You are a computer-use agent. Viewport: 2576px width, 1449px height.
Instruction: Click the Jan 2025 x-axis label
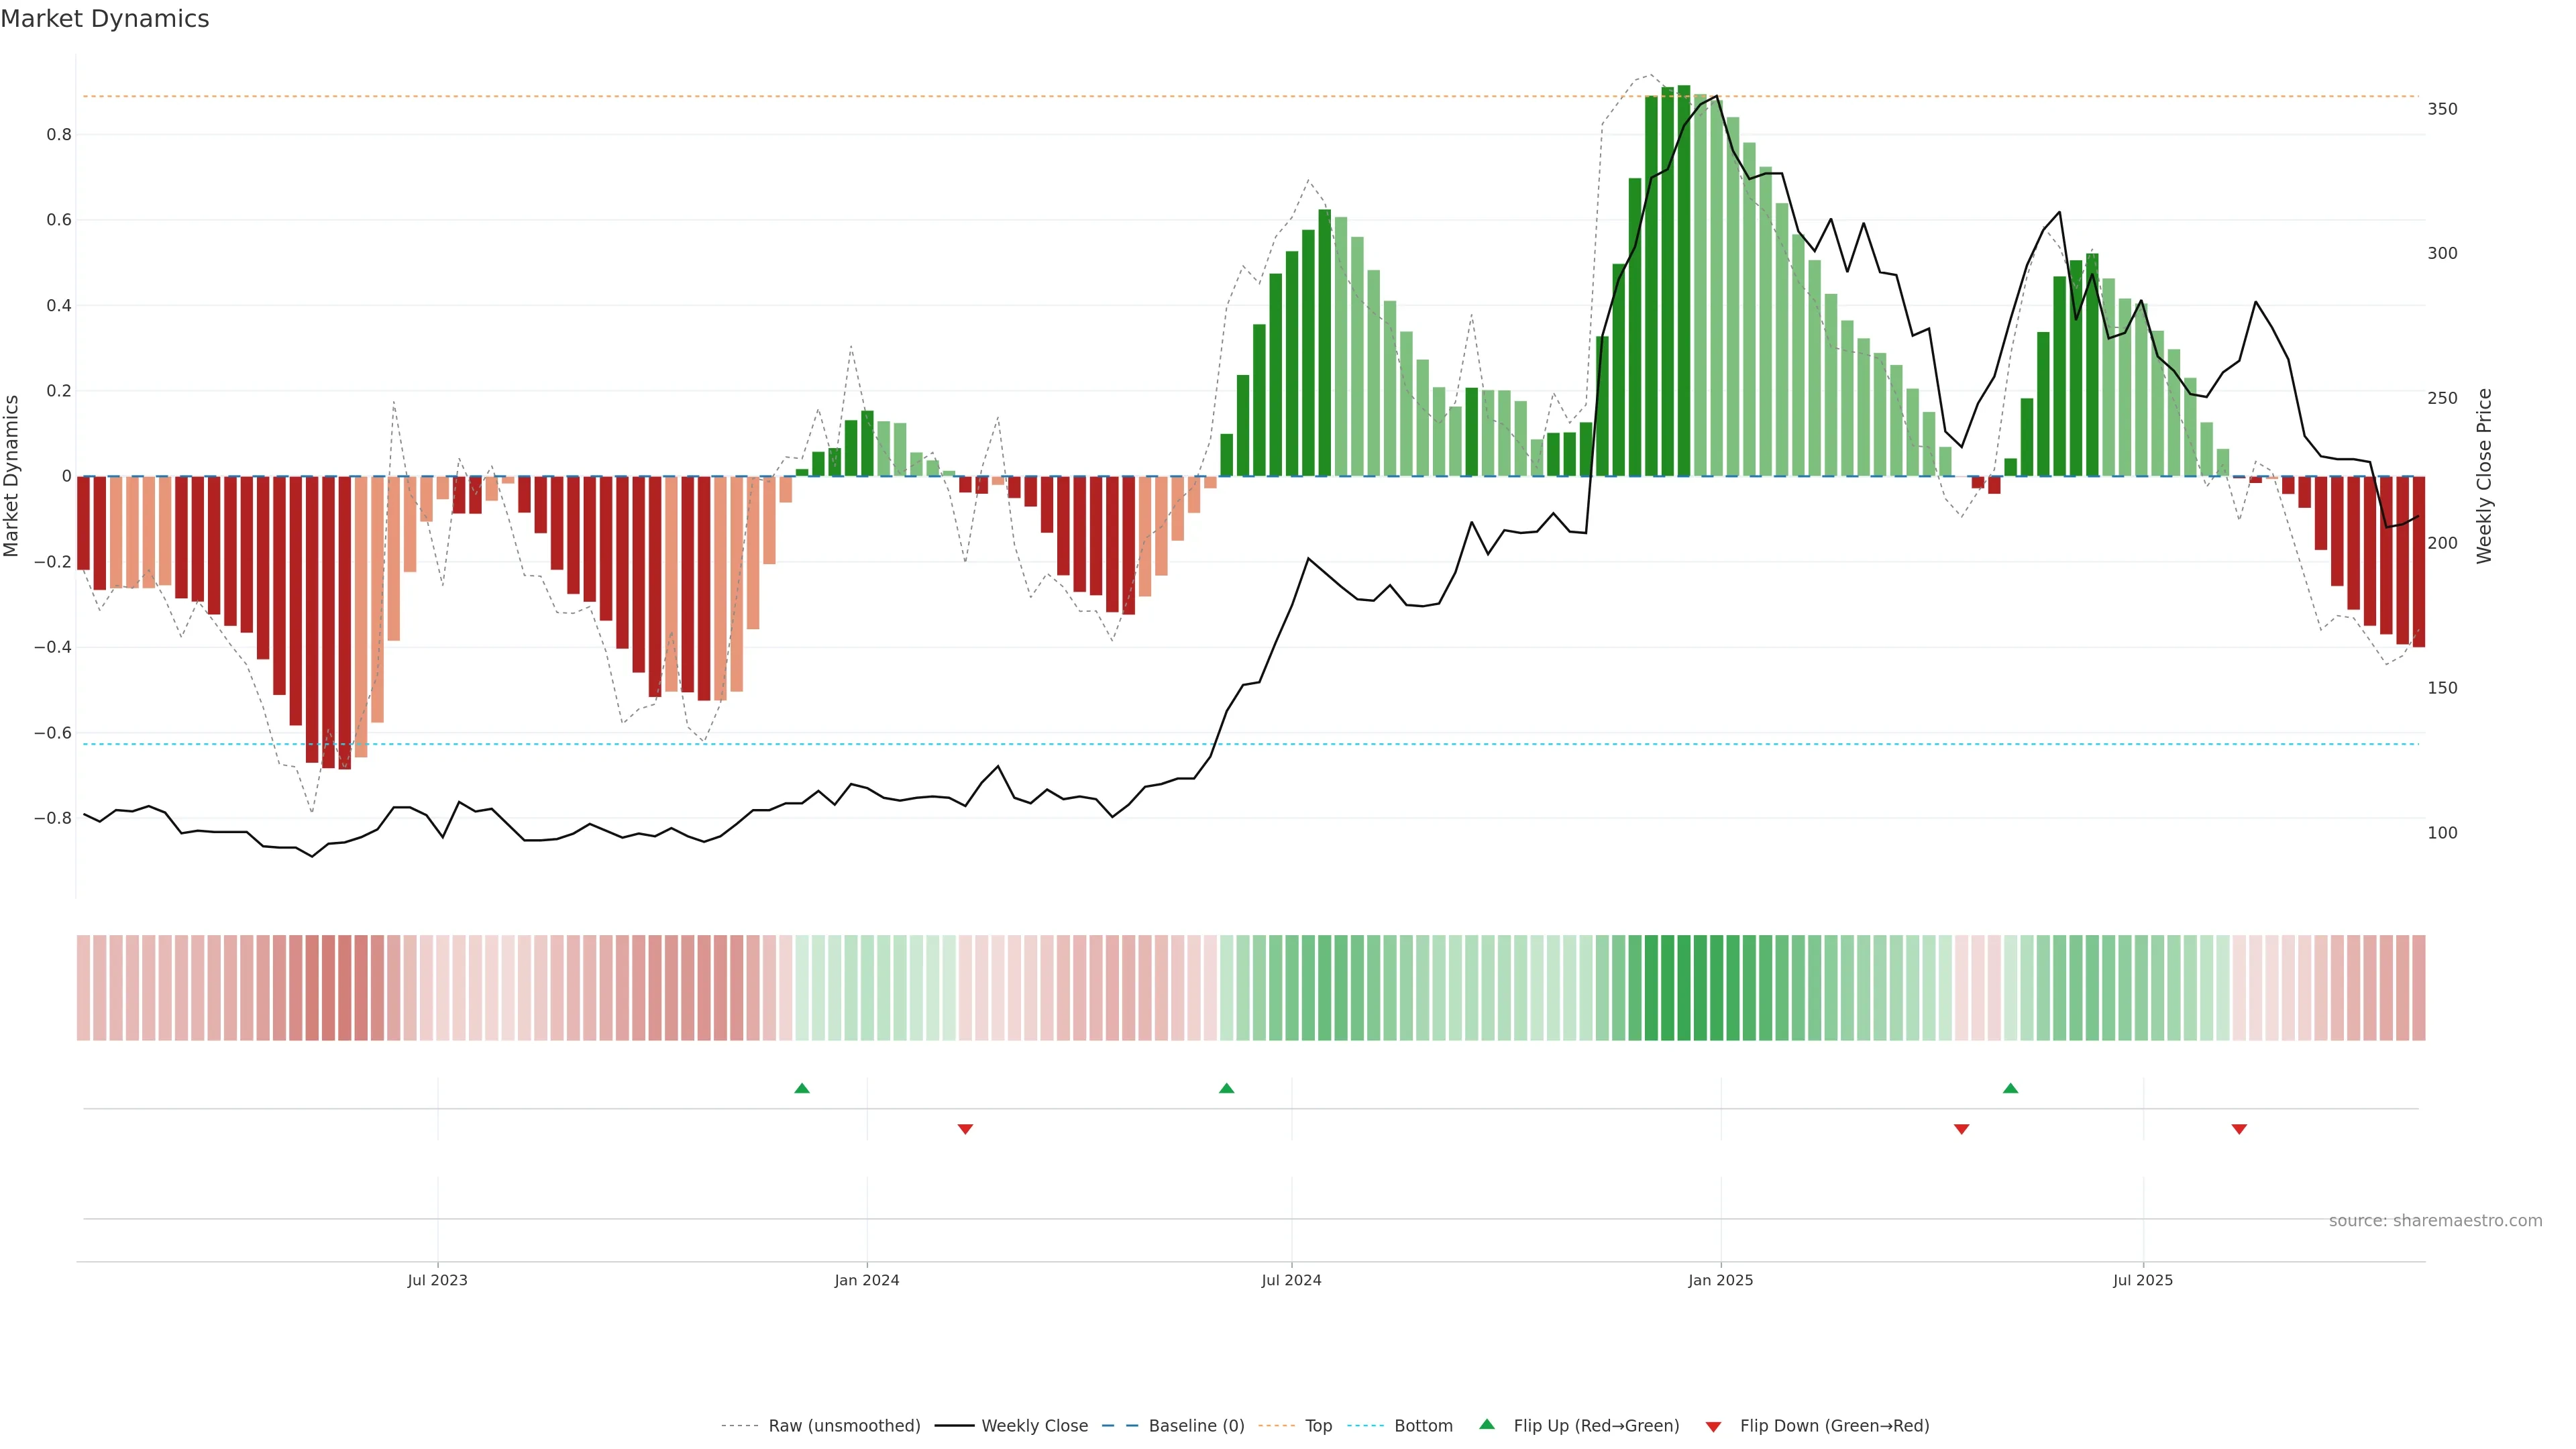click(x=1720, y=1280)
